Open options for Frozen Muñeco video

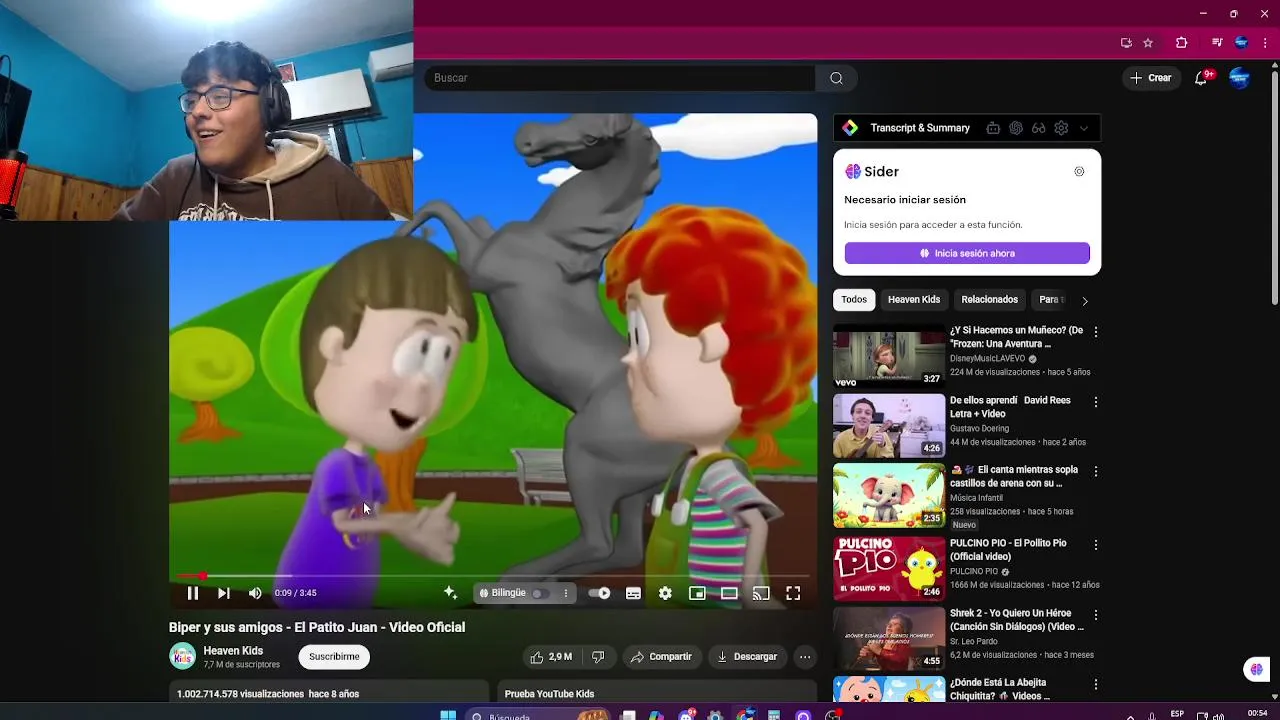[1095, 332]
